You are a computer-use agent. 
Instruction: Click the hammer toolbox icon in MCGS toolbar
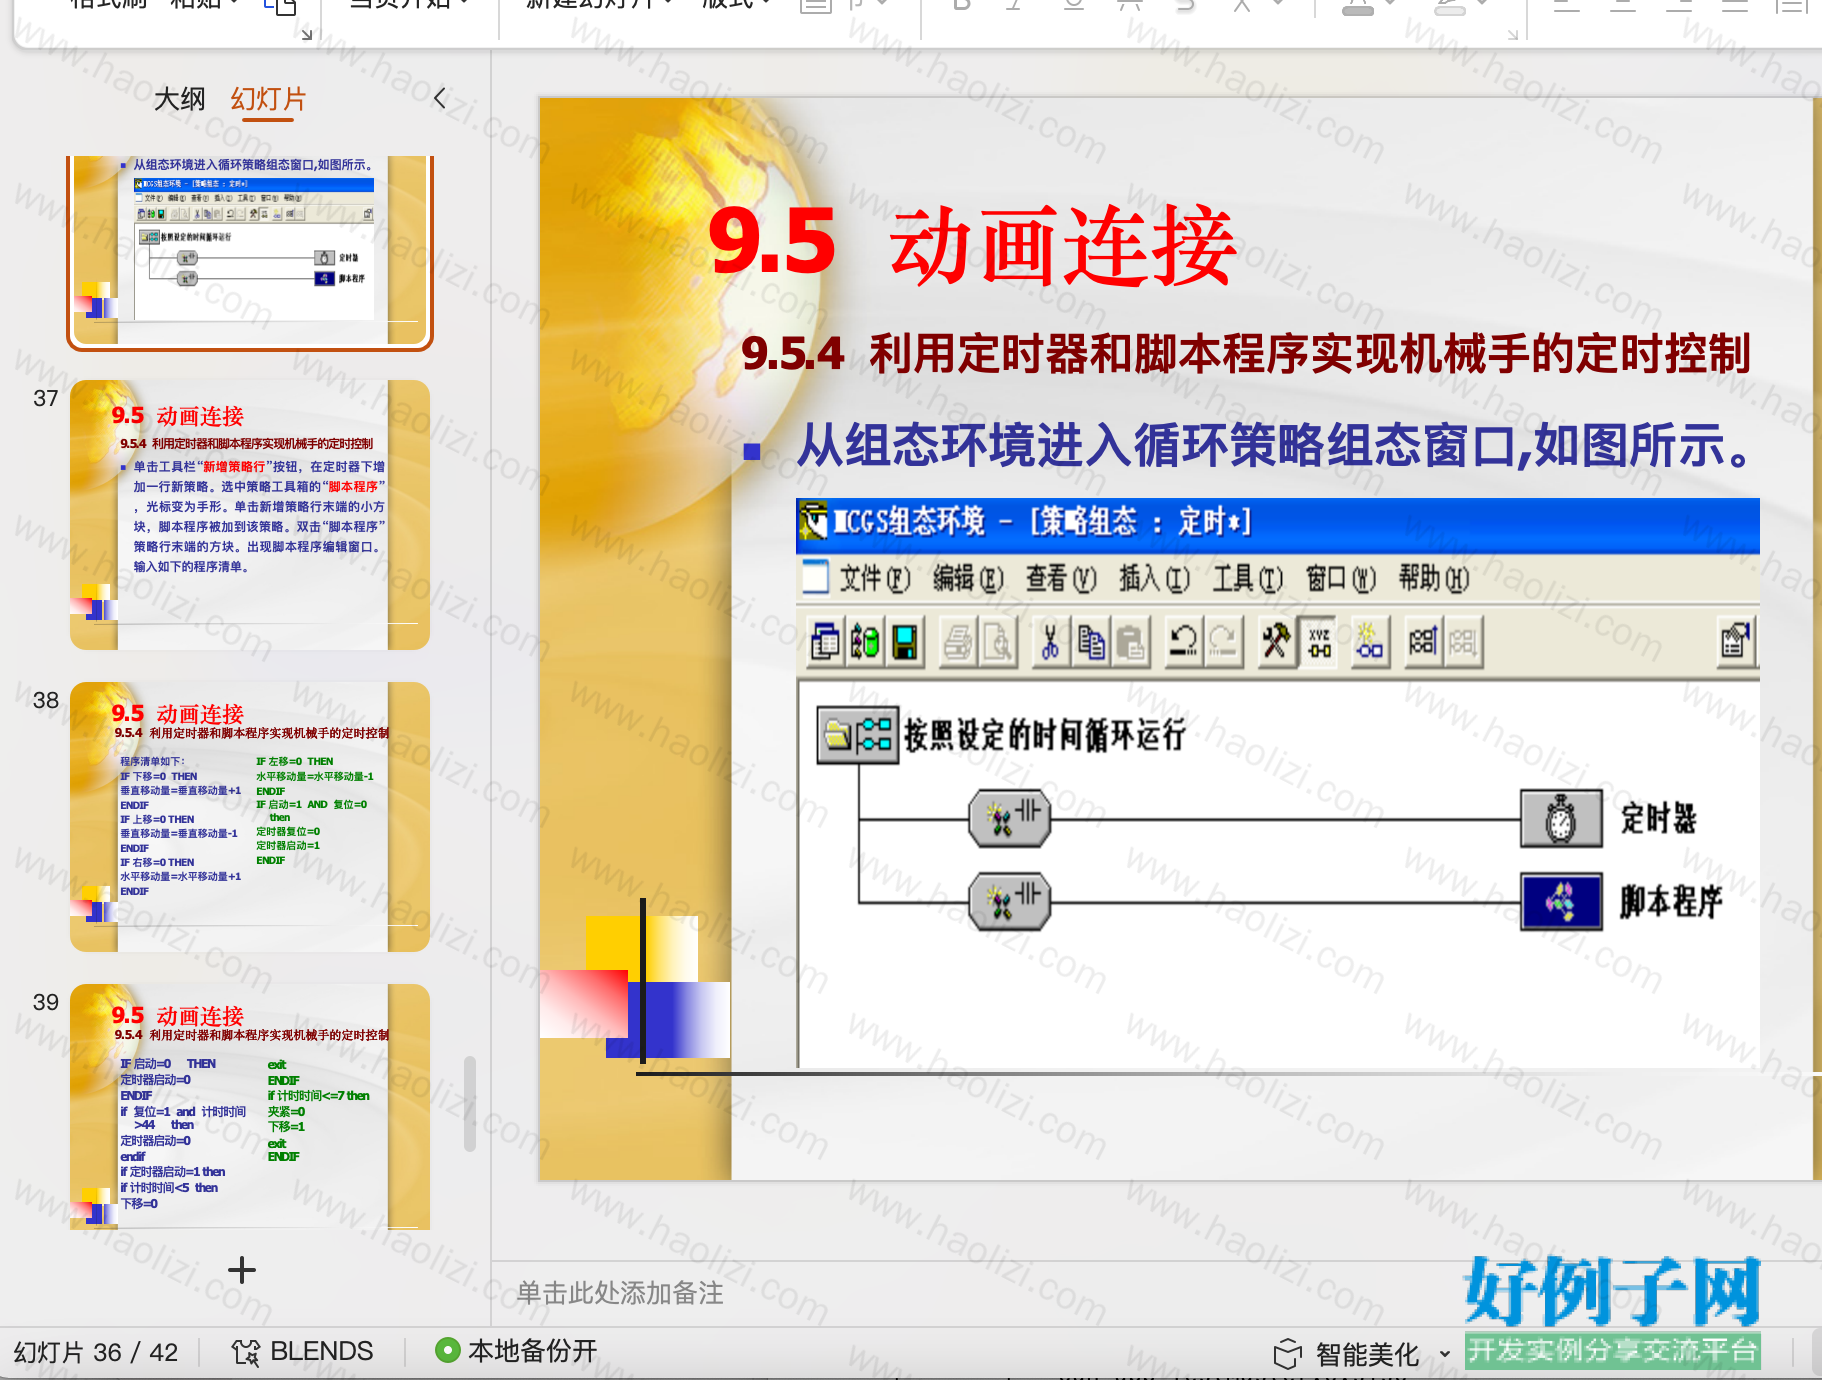click(x=1275, y=642)
